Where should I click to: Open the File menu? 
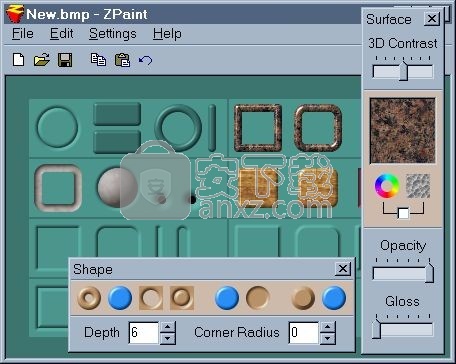pyautogui.click(x=23, y=34)
